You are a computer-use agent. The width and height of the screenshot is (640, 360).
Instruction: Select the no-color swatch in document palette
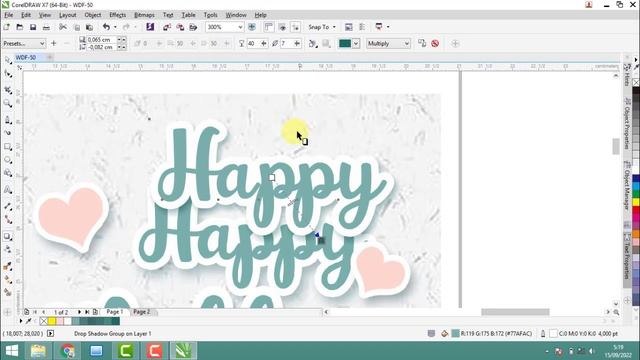tap(44, 321)
